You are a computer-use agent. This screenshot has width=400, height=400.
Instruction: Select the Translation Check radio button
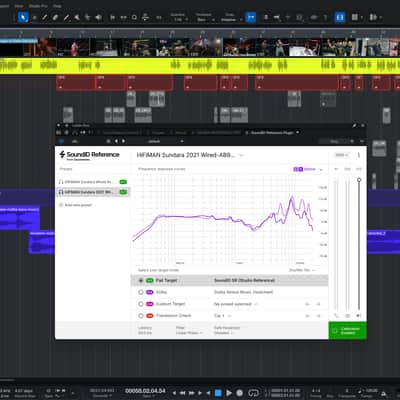click(141, 316)
